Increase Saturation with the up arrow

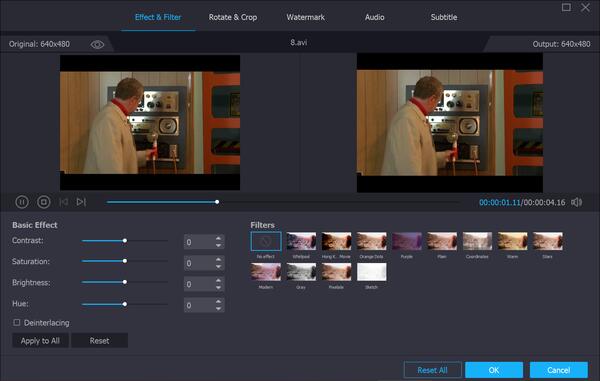pyautogui.click(x=218, y=259)
